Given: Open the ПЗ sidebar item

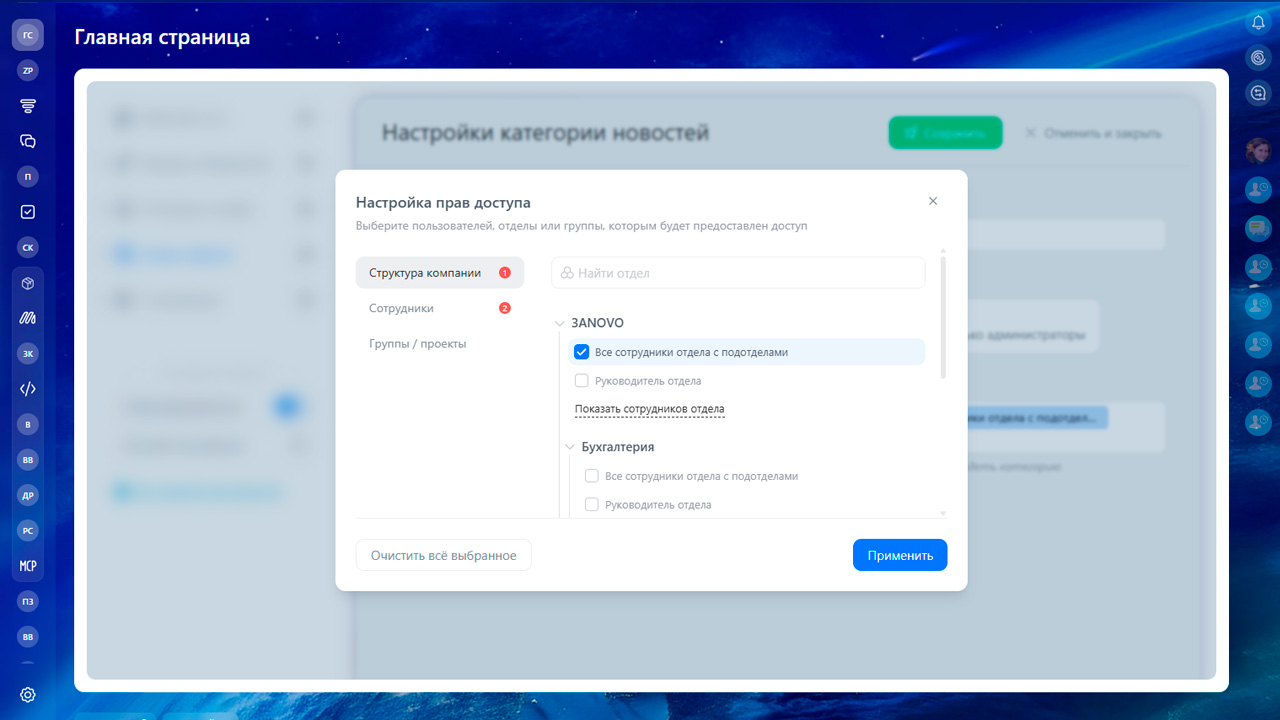Looking at the screenshot, I should [x=28, y=601].
